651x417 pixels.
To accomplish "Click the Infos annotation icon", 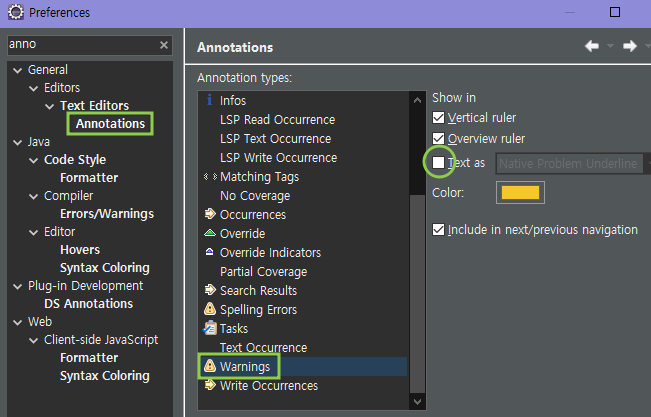I will [210, 100].
